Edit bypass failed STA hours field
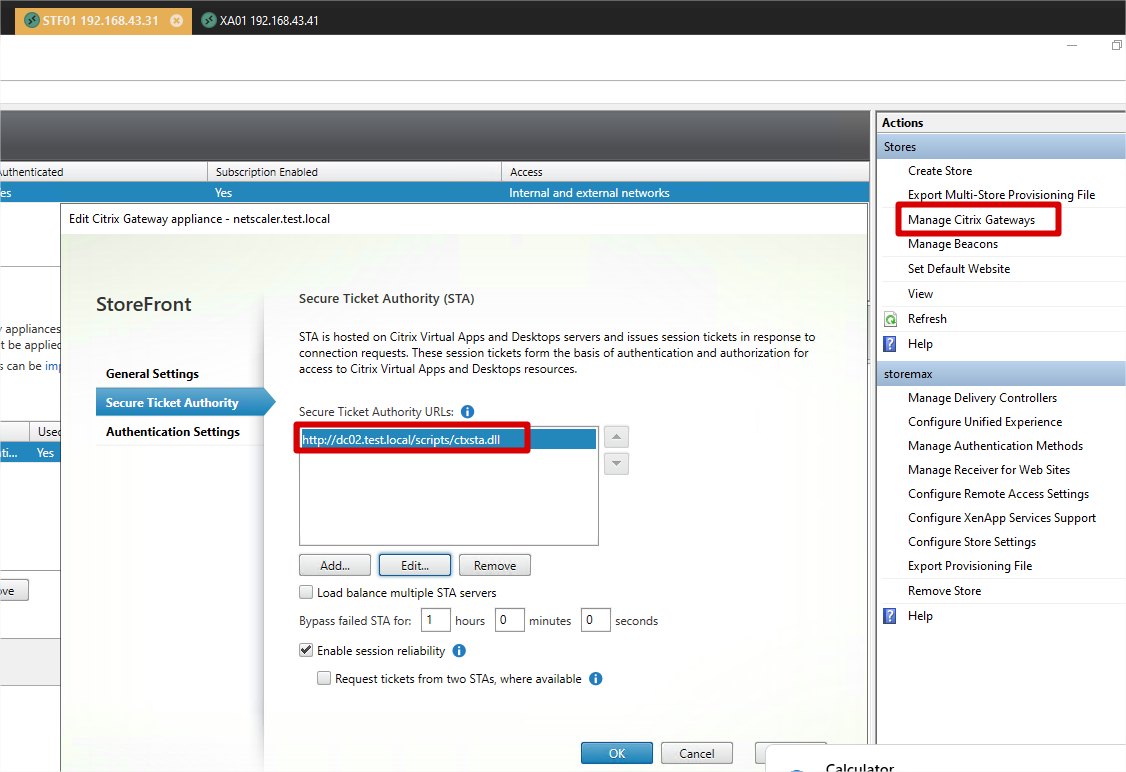Image resolution: width=1126 pixels, height=772 pixels. click(x=435, y=620)
